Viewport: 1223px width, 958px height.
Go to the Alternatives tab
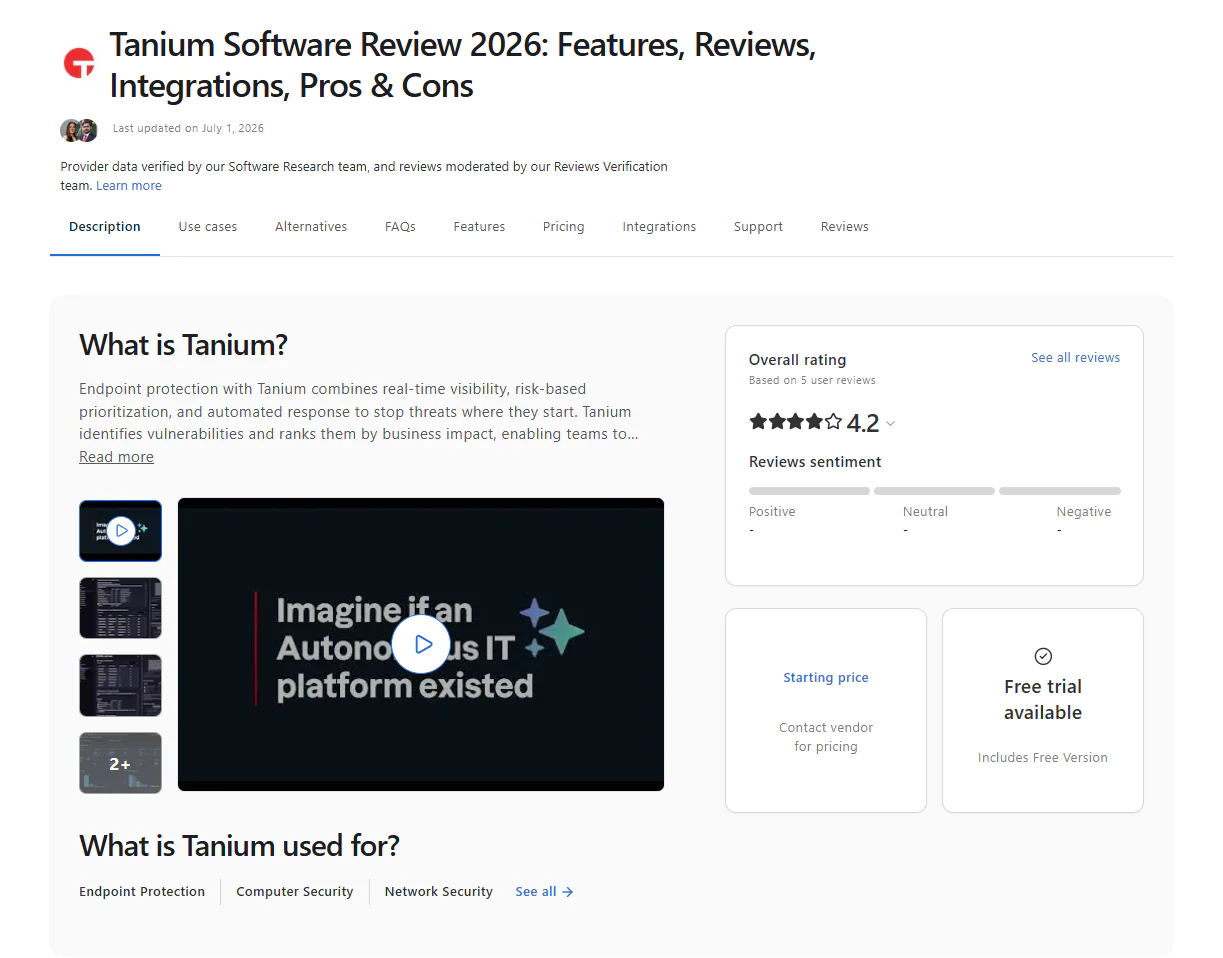coord(311,227)
